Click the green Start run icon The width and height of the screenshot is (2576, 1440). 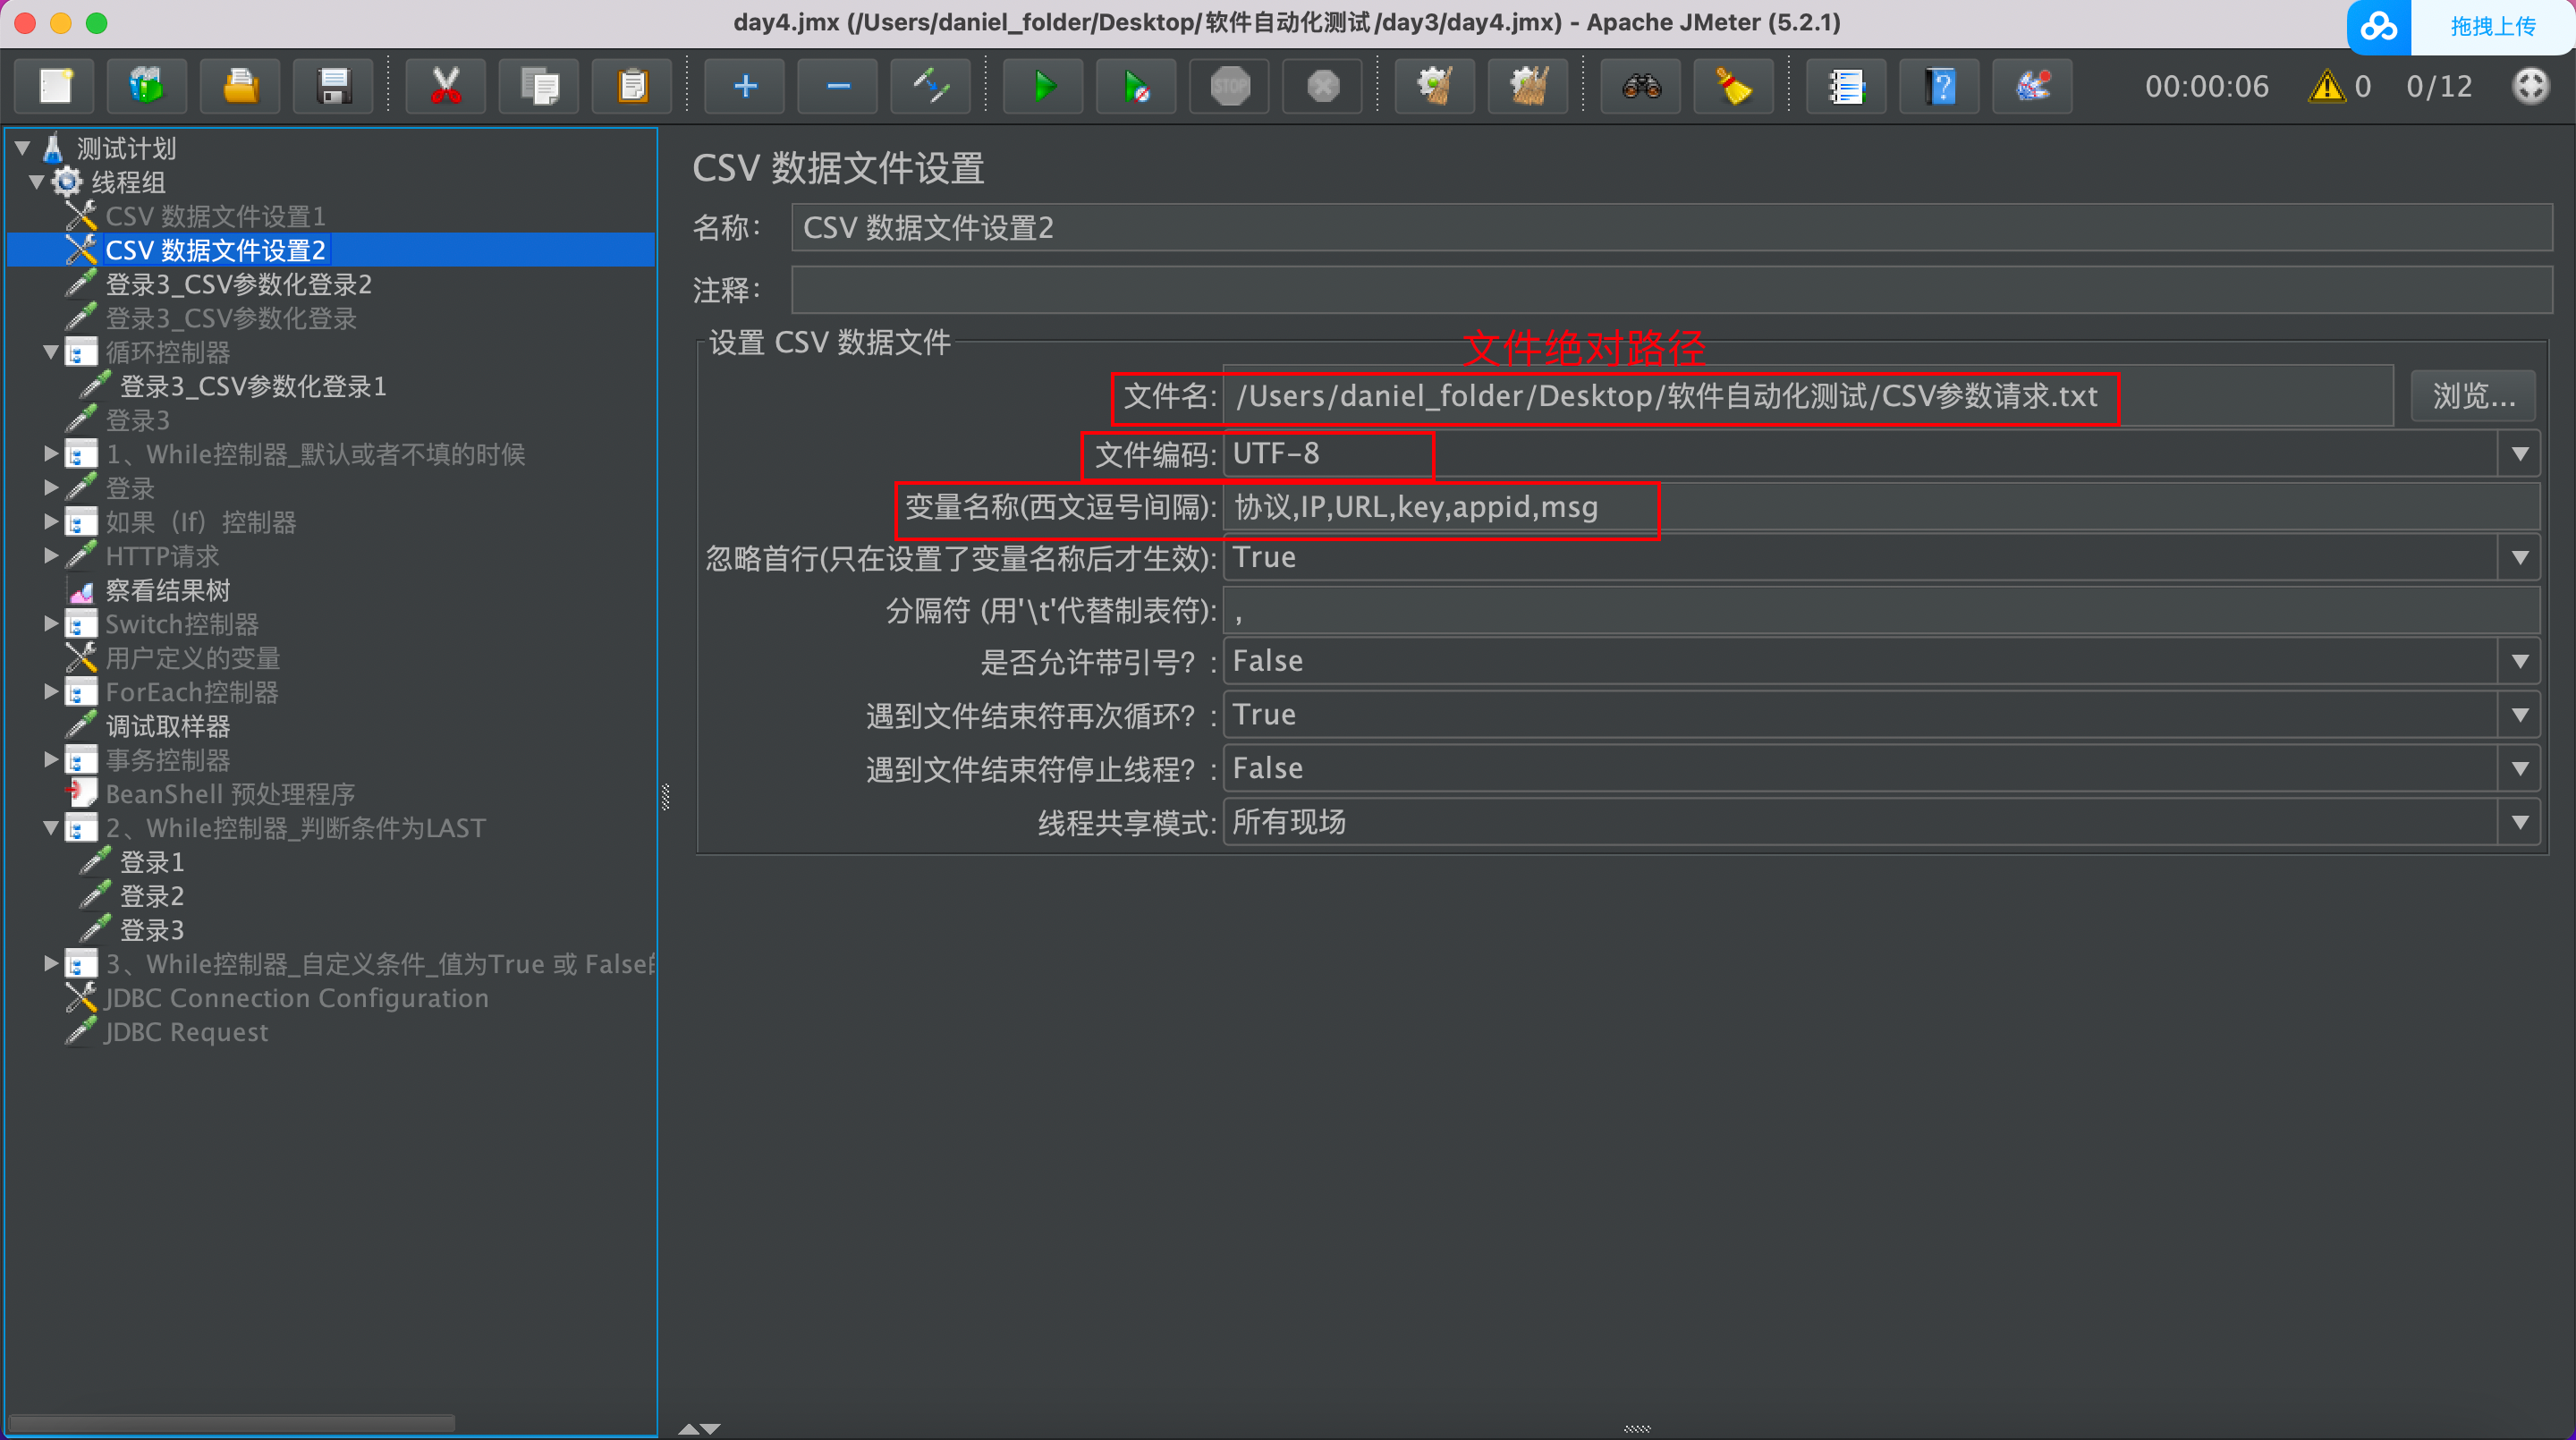(1043, 87)
